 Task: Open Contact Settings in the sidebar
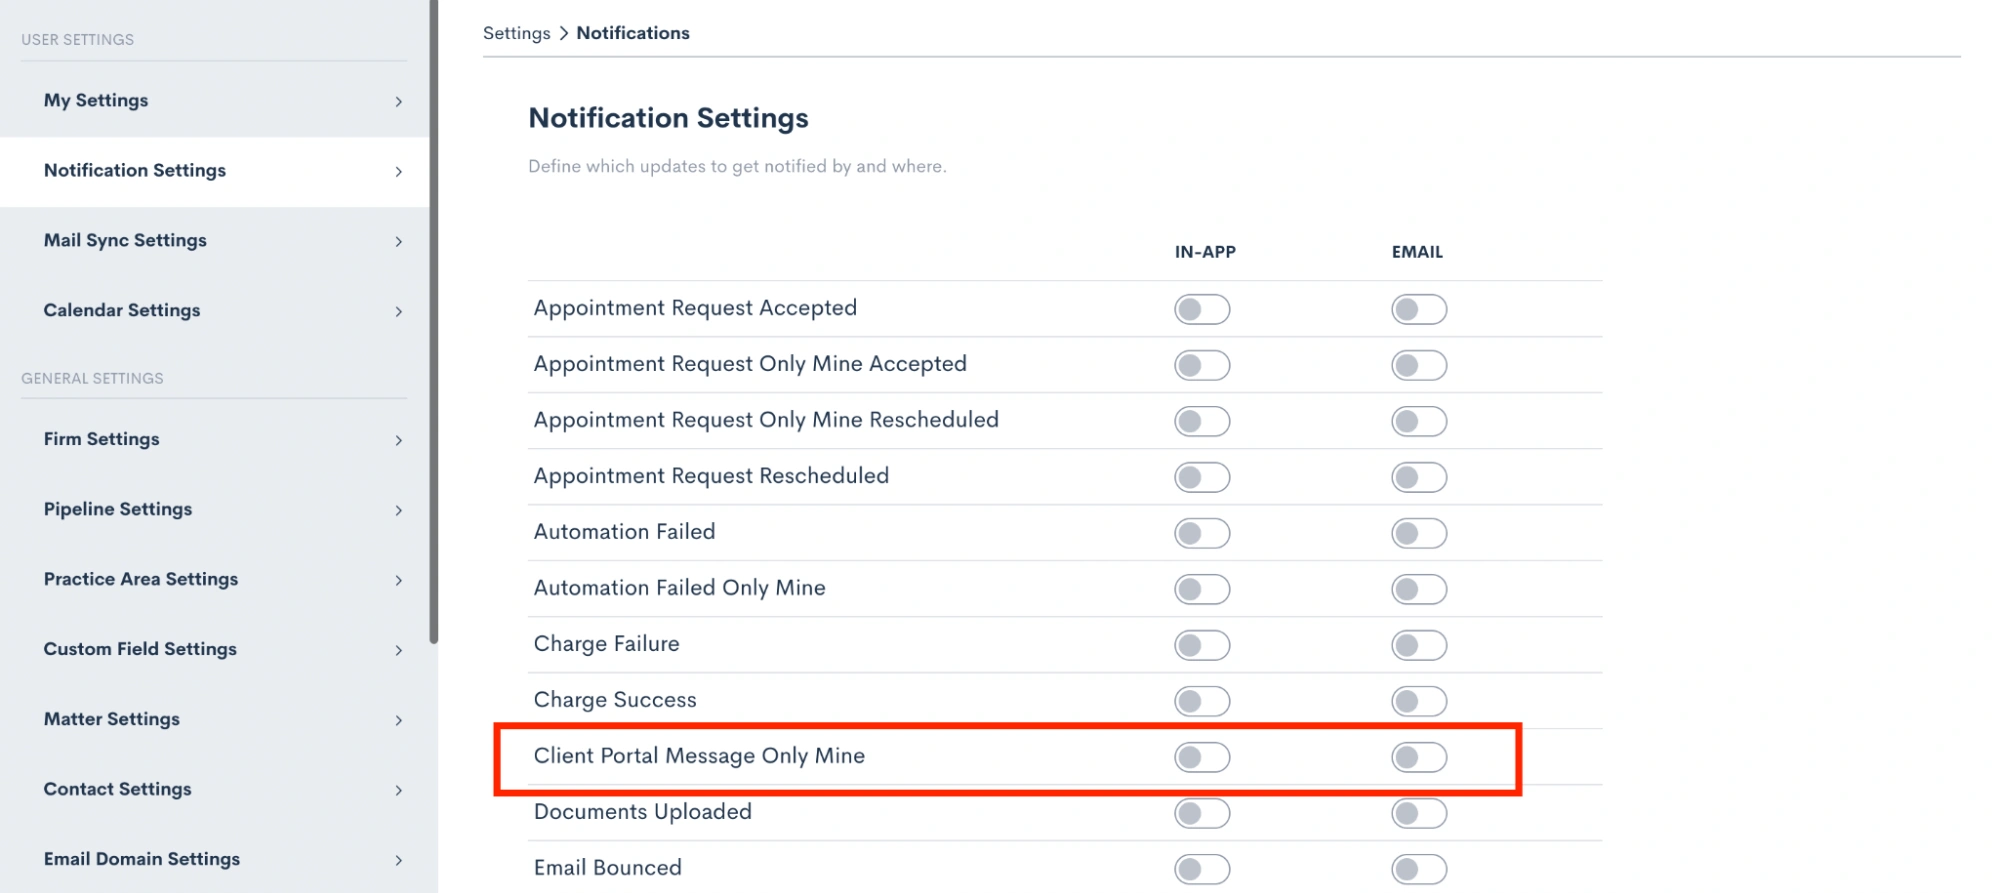214,789
